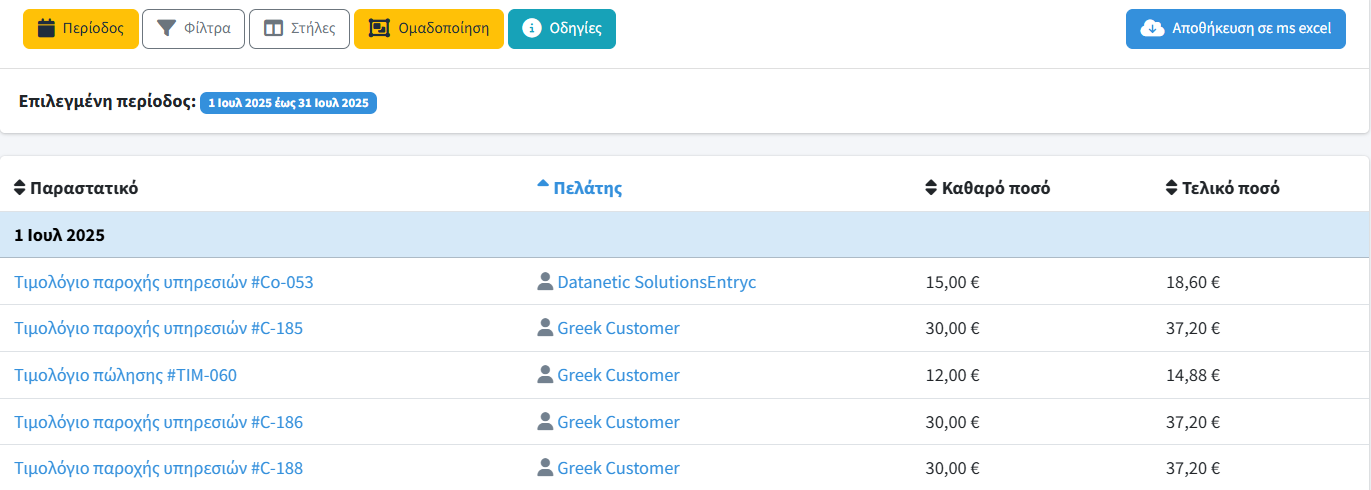Open invoice #C-188 link

[158, 468]
